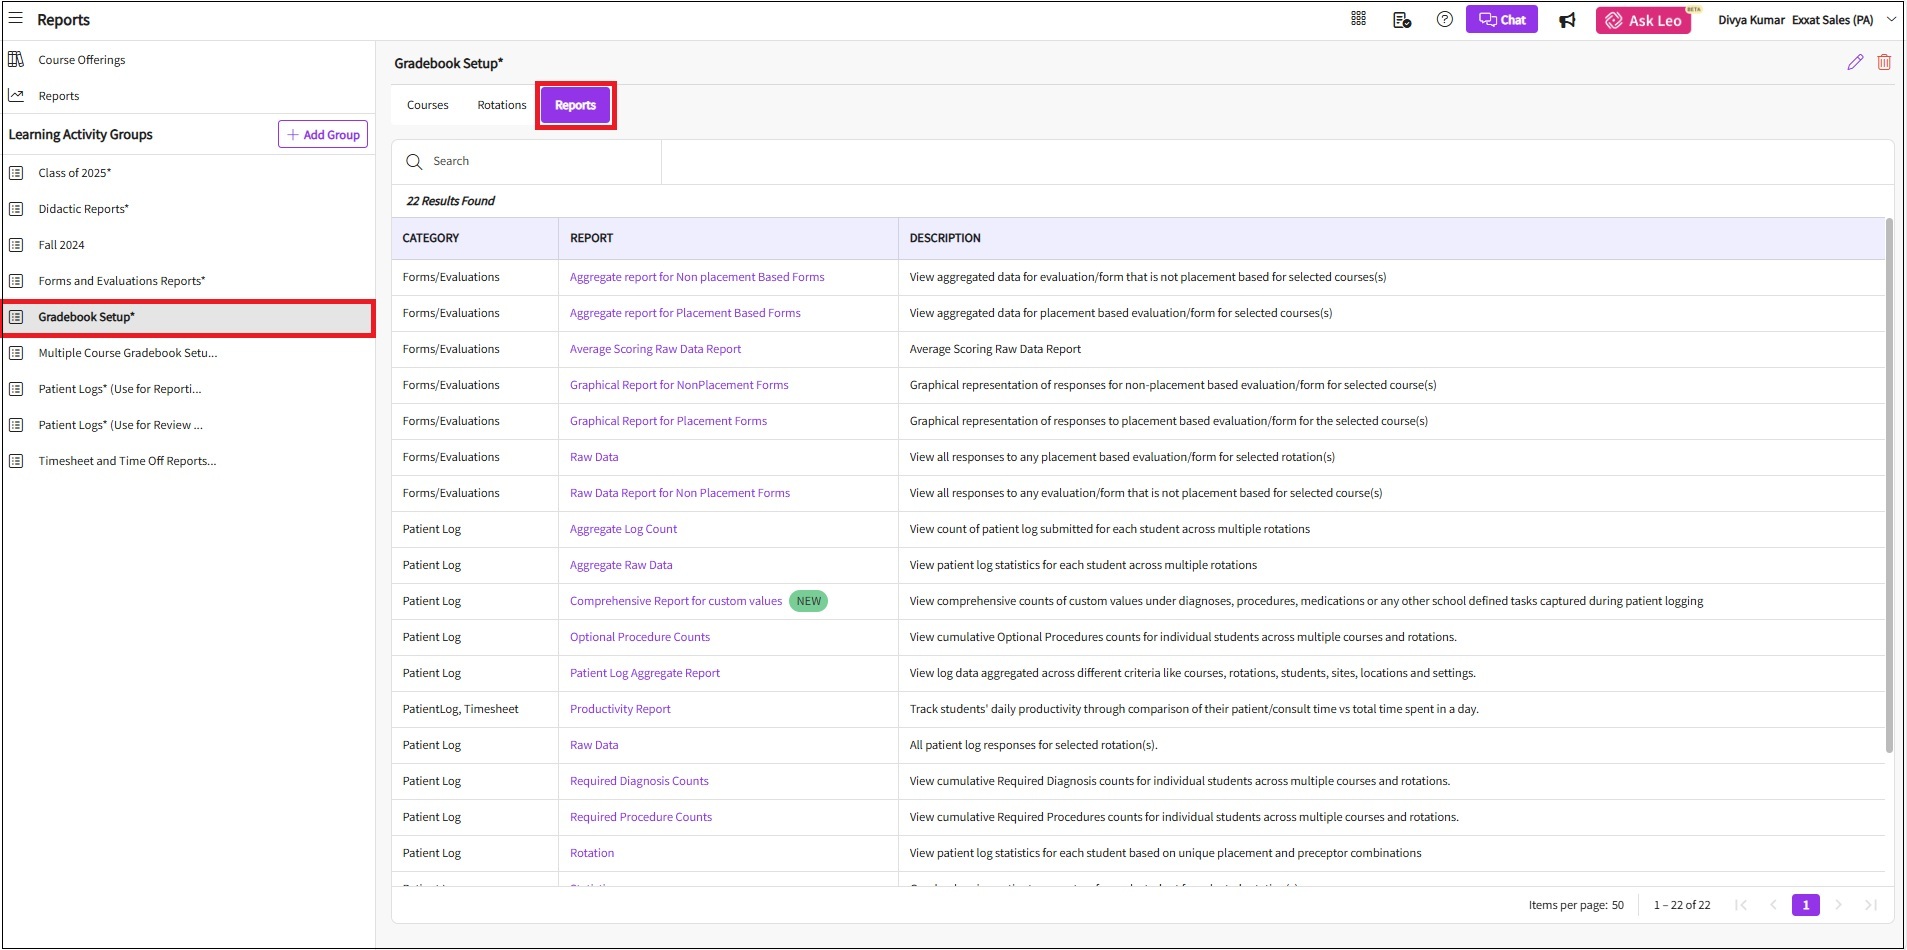Click list icon beside Forms and Evaluations Reports*
The image size is (1907, 950).
(x=16, y=281)
